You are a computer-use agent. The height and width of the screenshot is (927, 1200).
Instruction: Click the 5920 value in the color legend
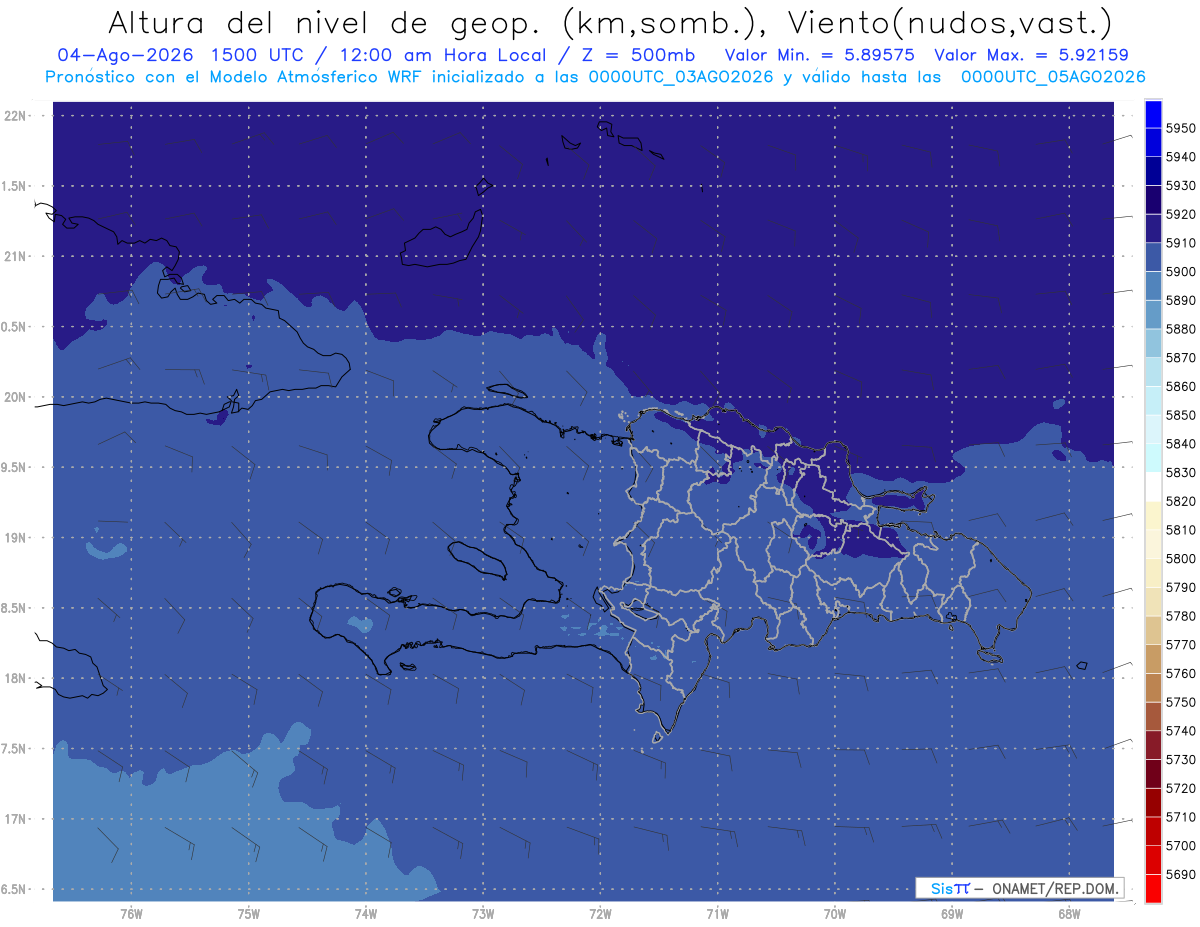(x=1181, y=214)
